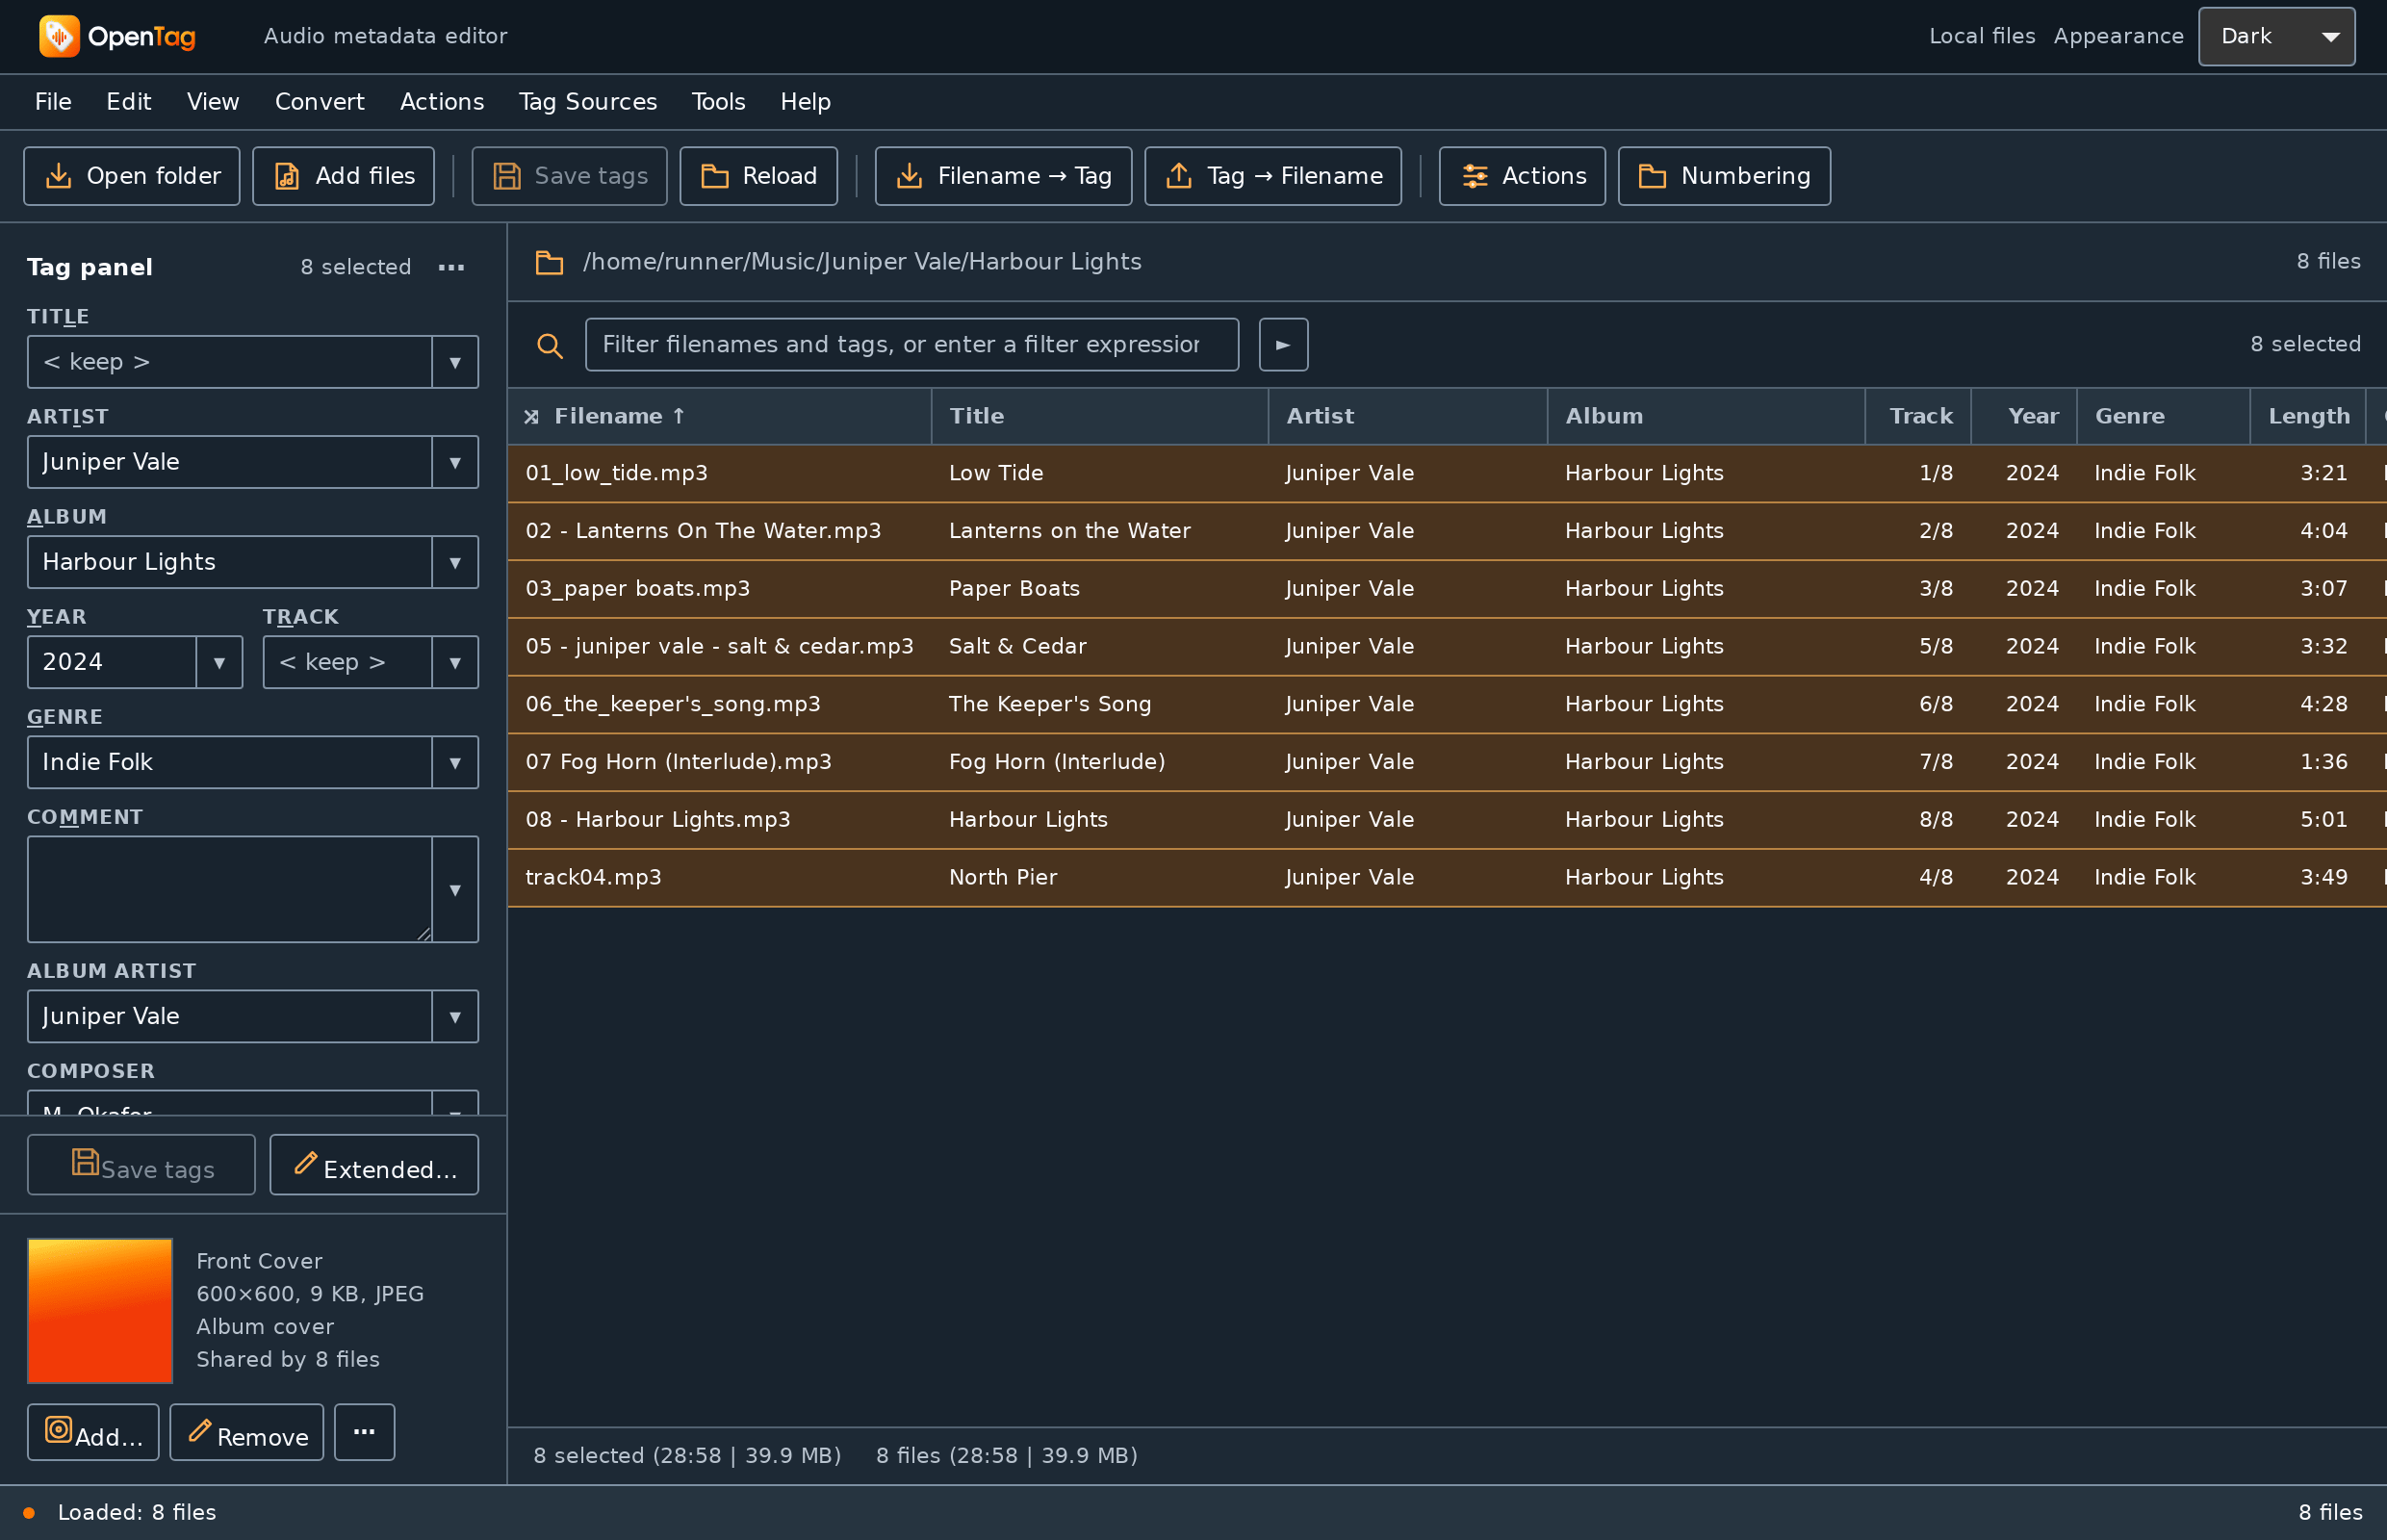Open the Extended tags dialog
Viewport: 2387px width, 1540px height.
374,1164
